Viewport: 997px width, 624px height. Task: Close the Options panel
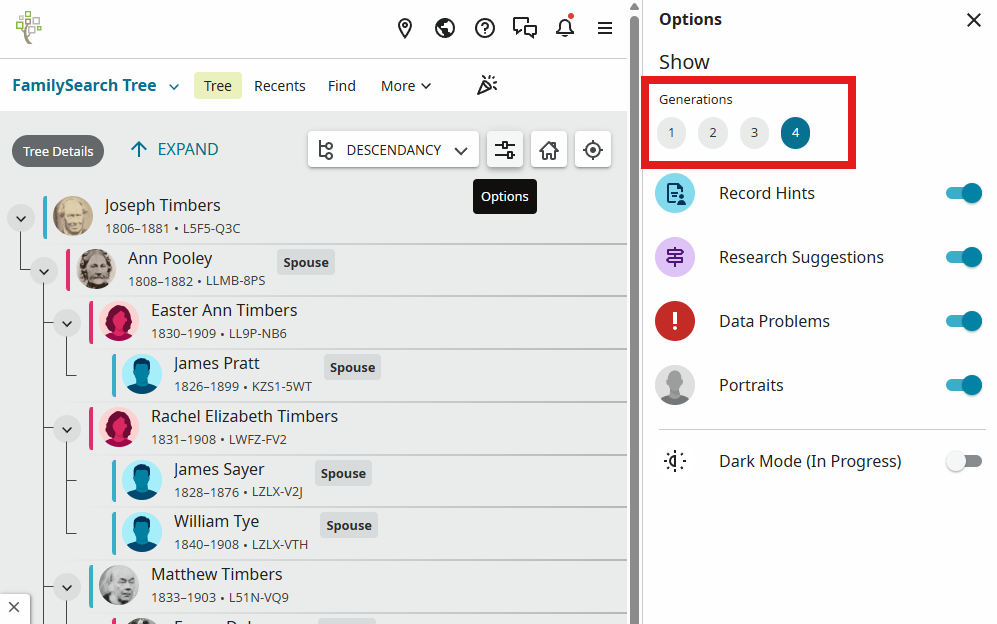tap(973, 20)
